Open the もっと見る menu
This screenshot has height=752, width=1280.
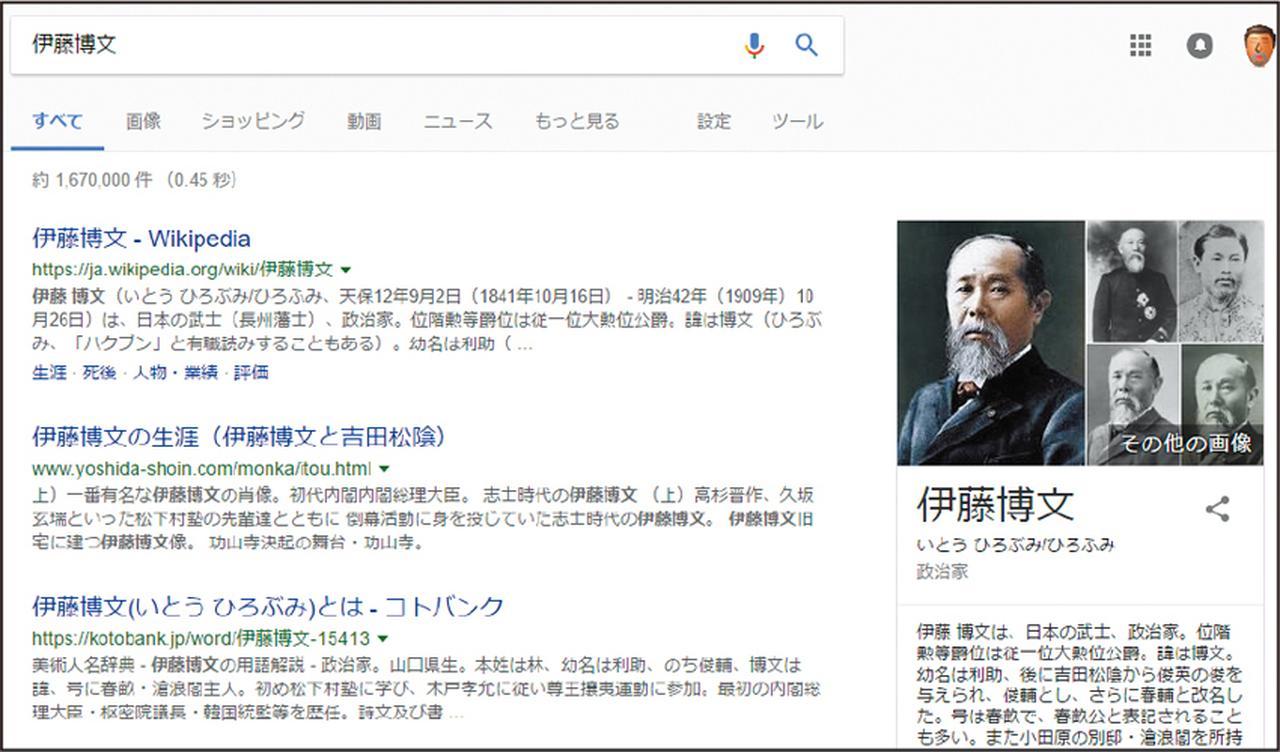(577, 122)
